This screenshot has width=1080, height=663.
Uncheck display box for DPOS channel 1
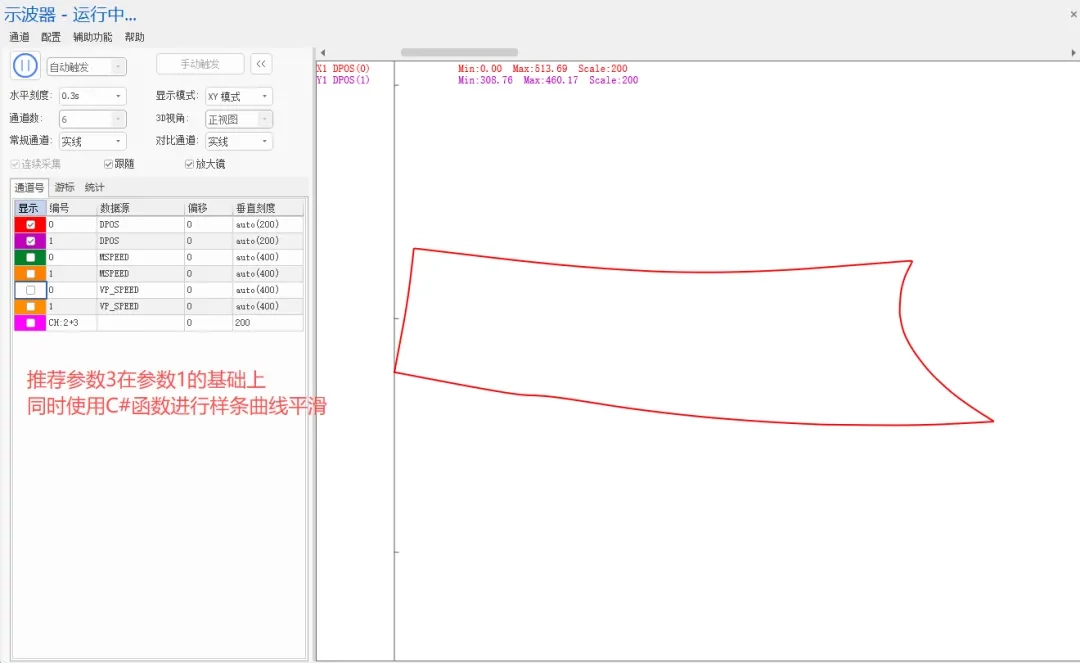click(x=30, y=241)
